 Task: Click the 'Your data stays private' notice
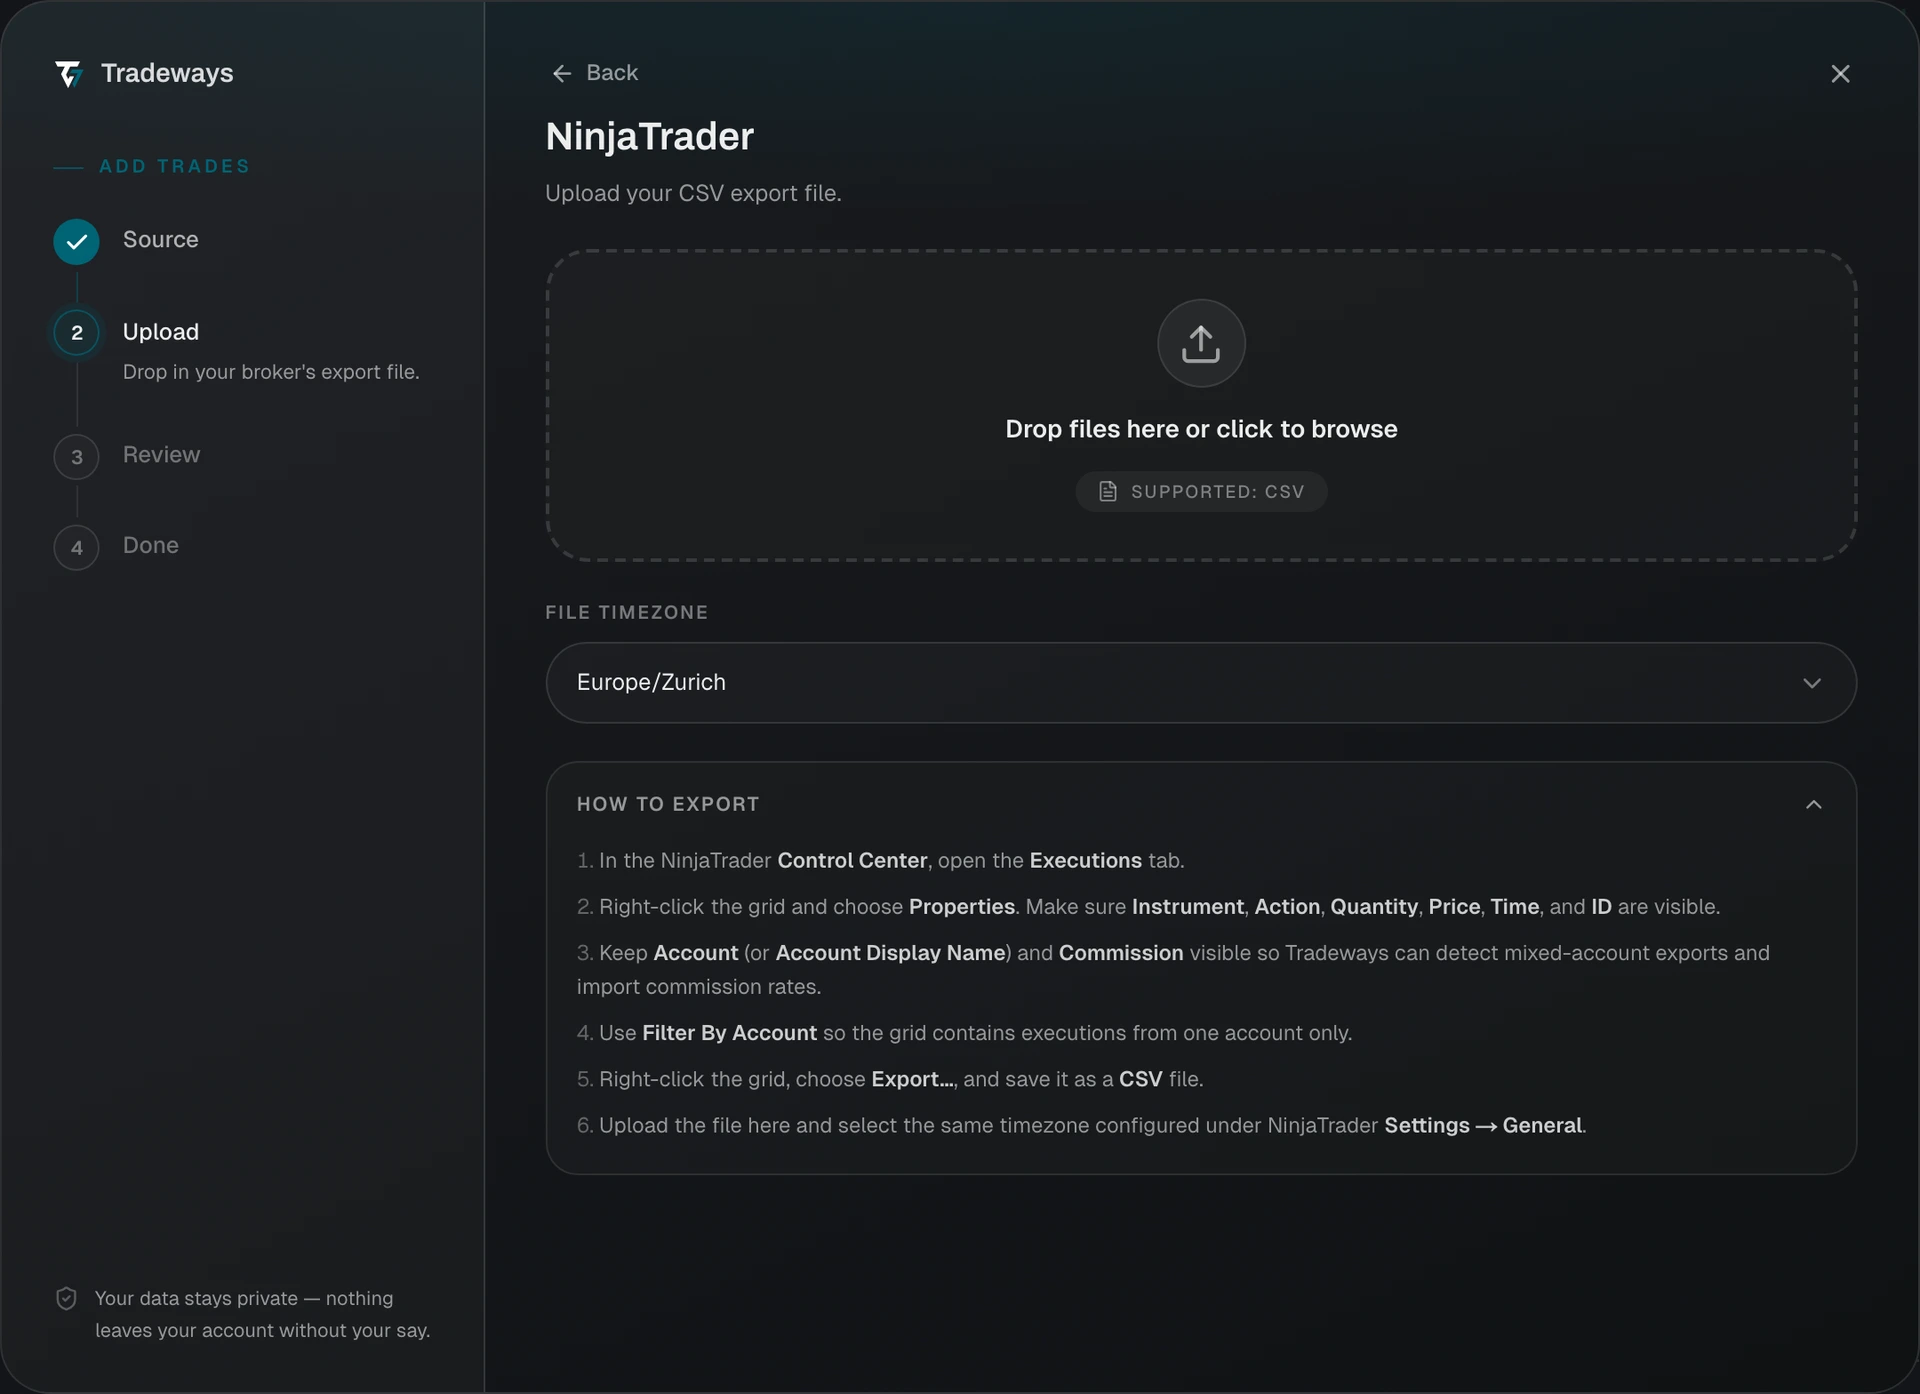point(262,1314)
